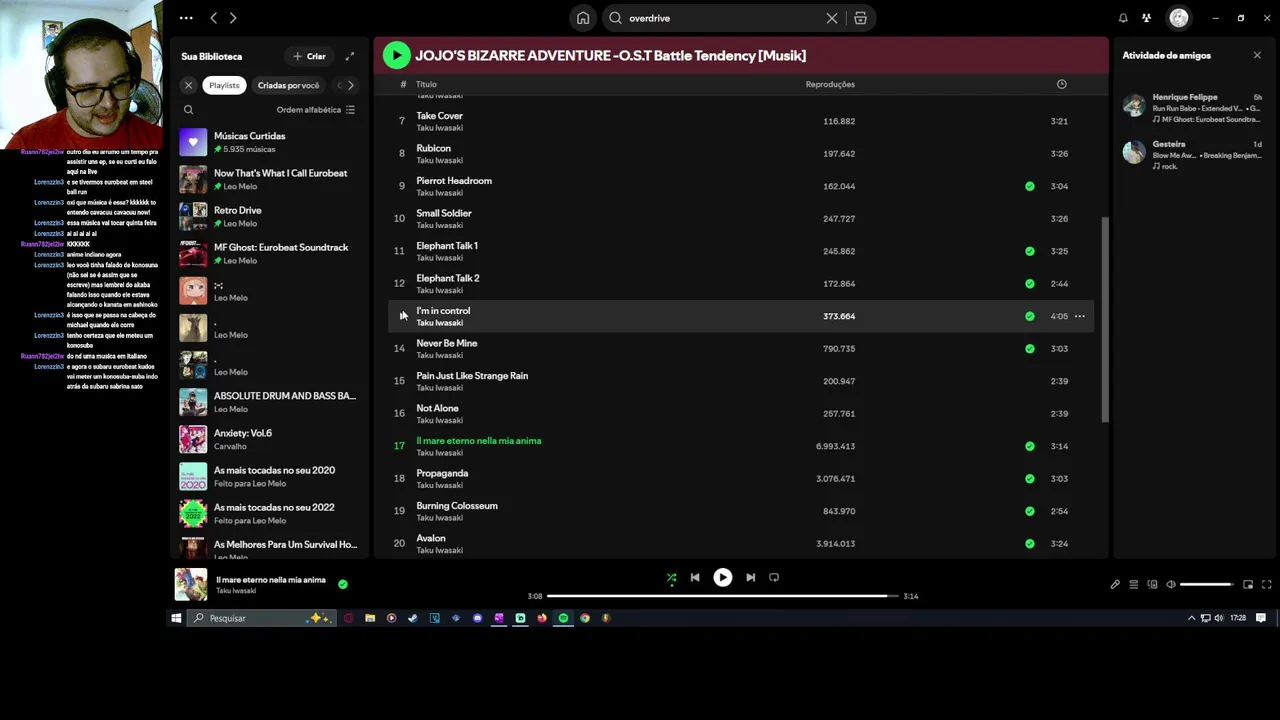This screenshot has width=1280, height=720.
Task: Click Taku Iwasaki artist link in player bar
Action: [236, 591]
